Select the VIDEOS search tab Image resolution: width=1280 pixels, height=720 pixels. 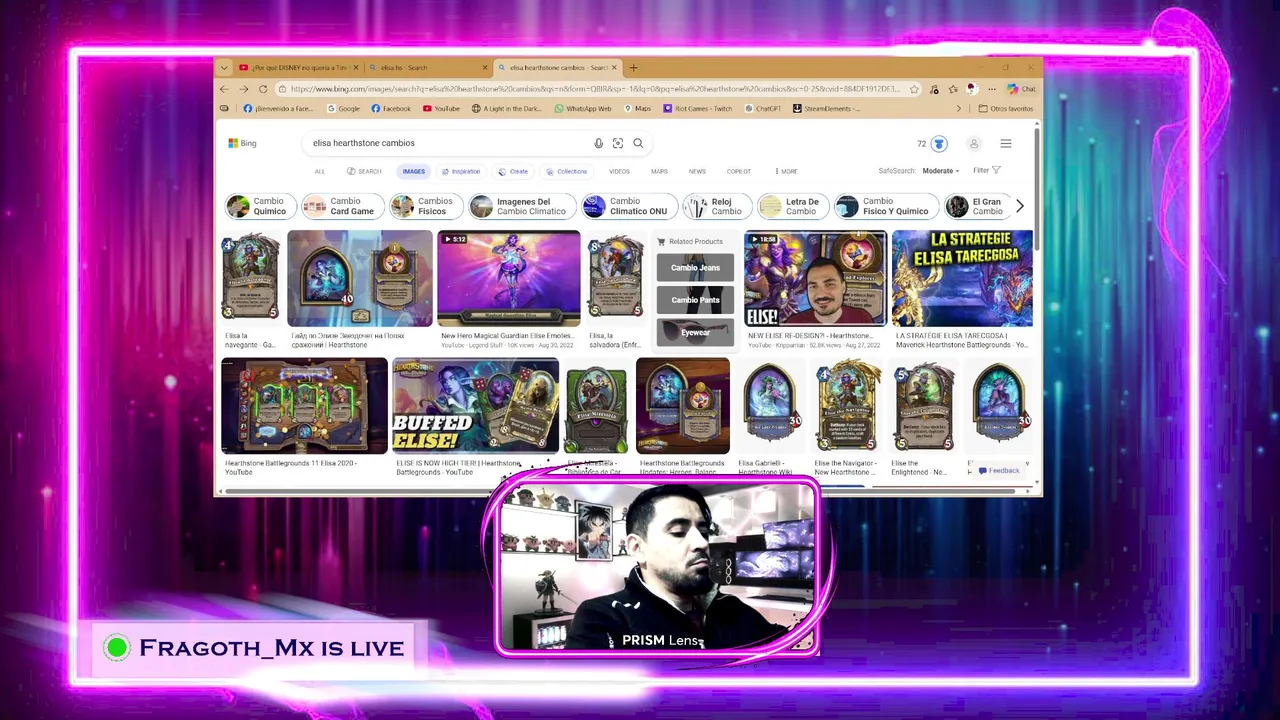tap(619, 171)
